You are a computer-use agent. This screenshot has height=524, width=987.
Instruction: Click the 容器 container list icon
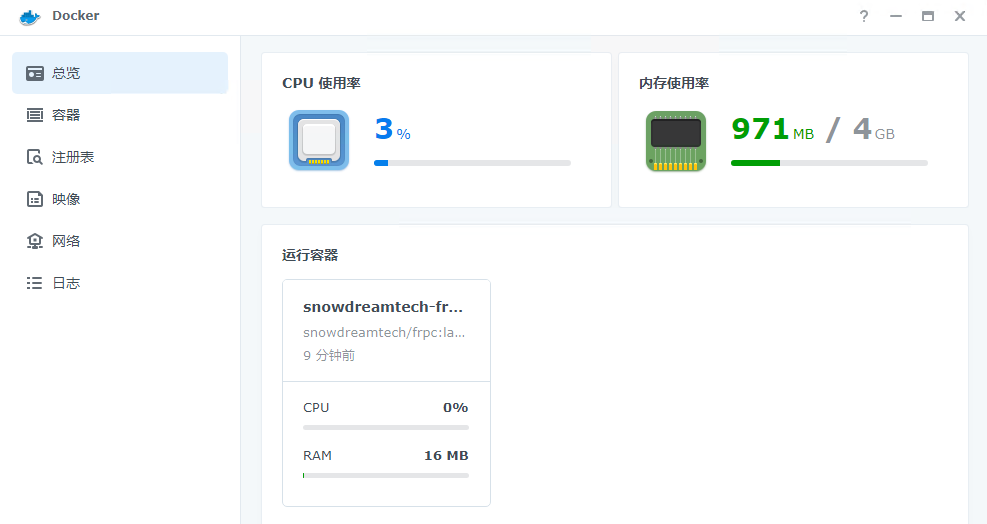coord(35,115)
